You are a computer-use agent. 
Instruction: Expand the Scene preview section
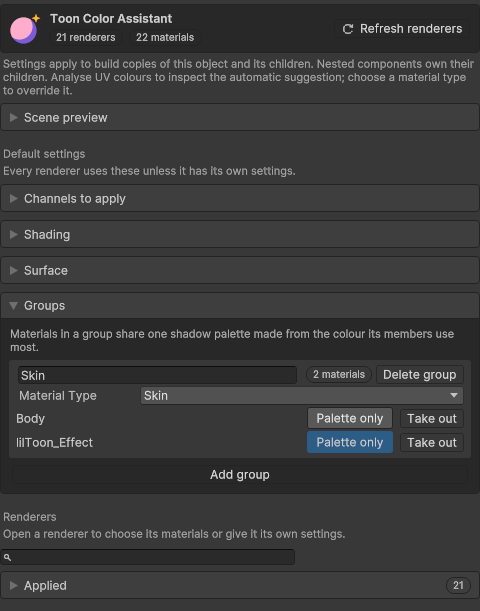[240, 117]
